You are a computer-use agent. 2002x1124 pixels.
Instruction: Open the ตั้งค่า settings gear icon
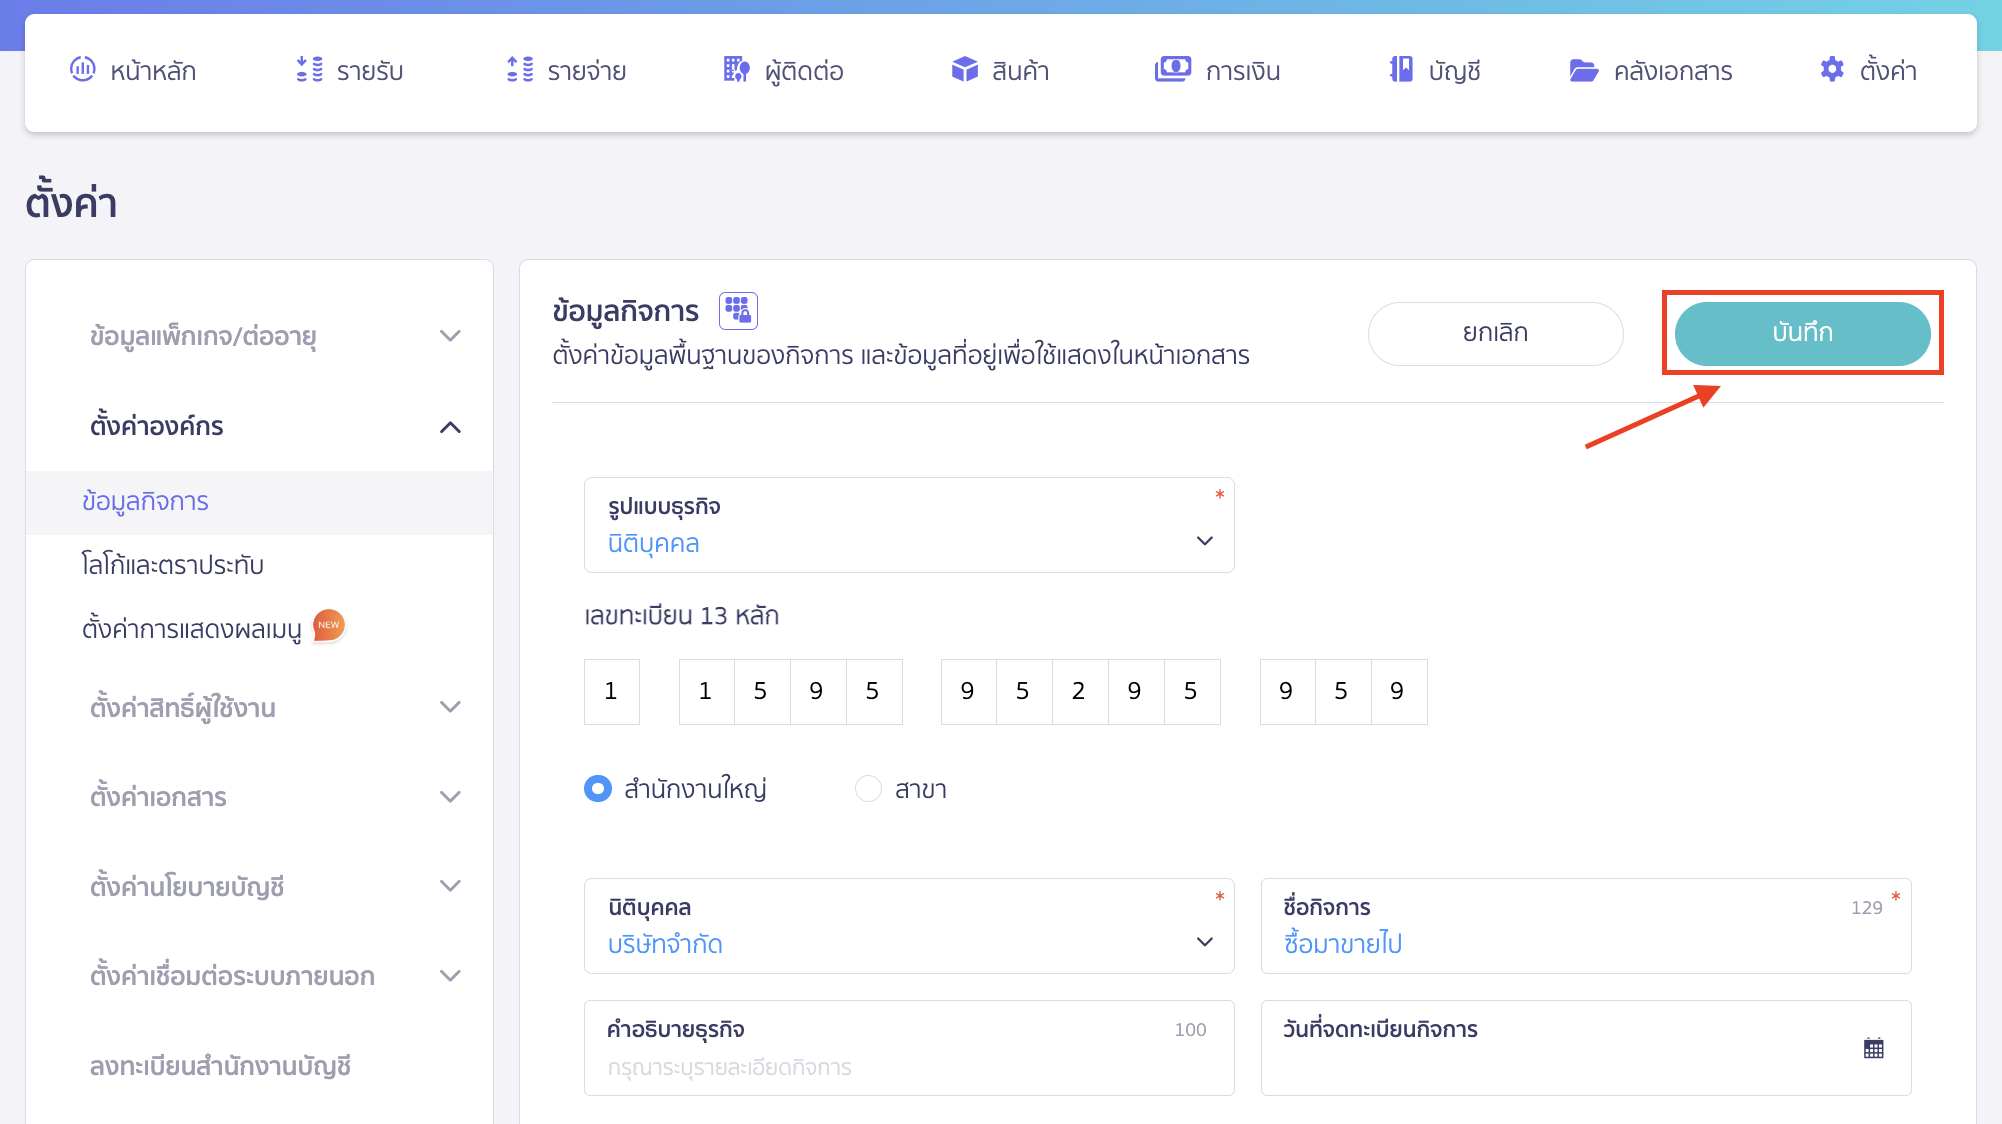pyautogui.click(x=1831, y=70)
